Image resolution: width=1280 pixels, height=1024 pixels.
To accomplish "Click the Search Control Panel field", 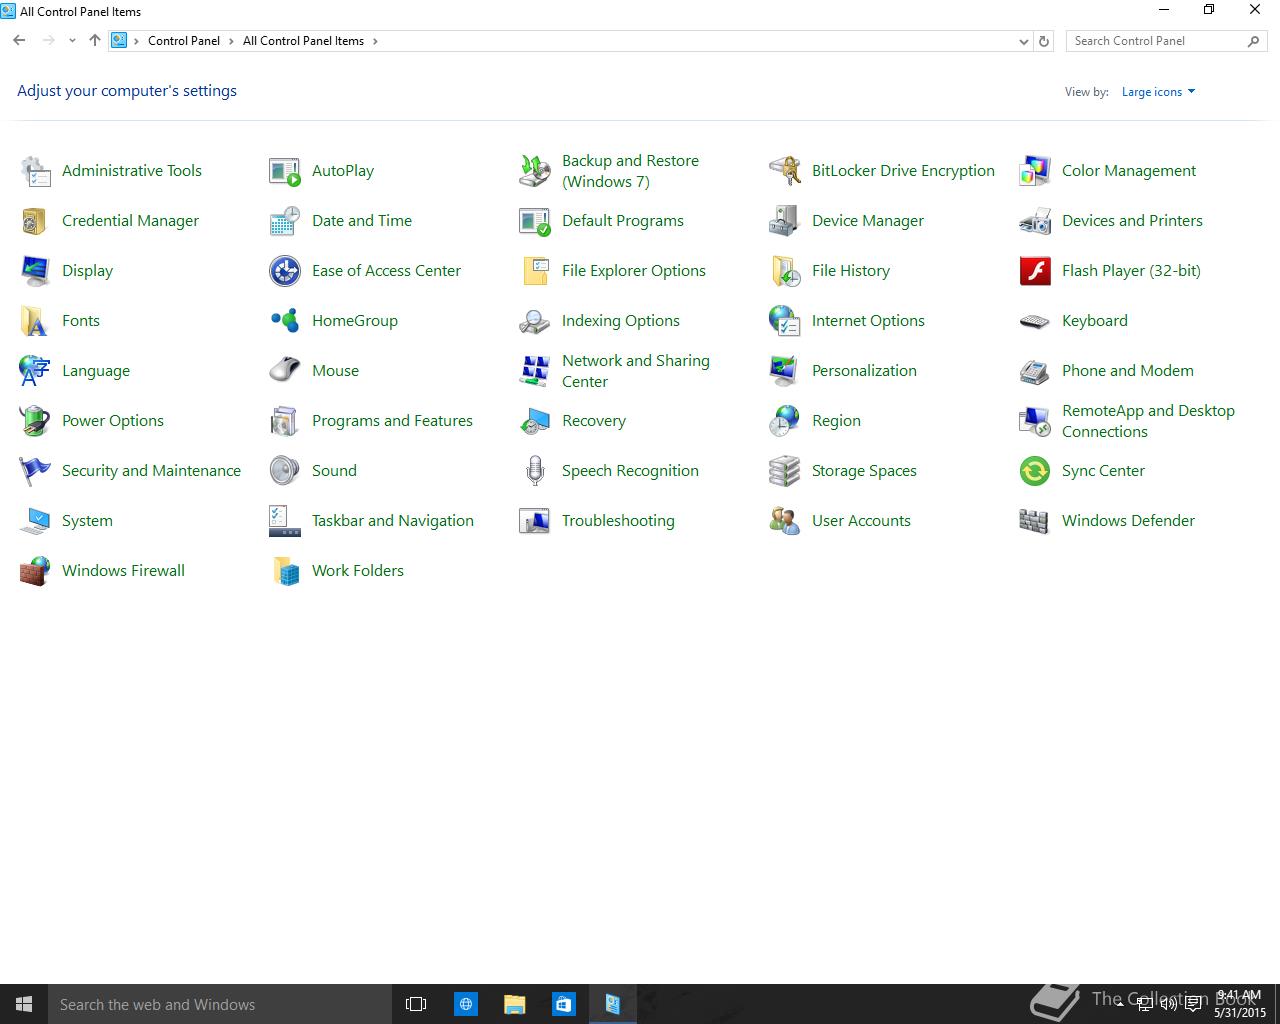I will click(x=1166, y=41).
